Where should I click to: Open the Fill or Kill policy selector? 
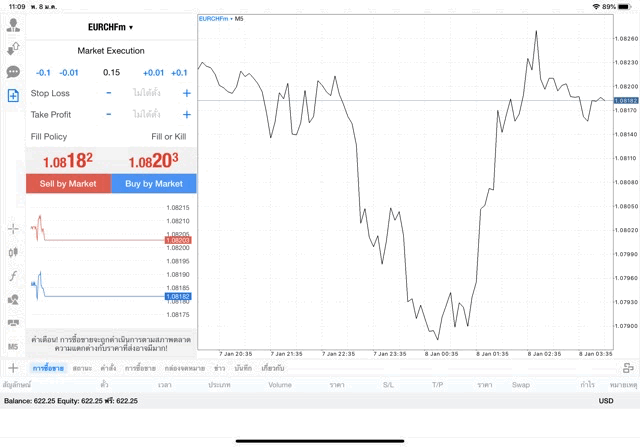point(168,136)
